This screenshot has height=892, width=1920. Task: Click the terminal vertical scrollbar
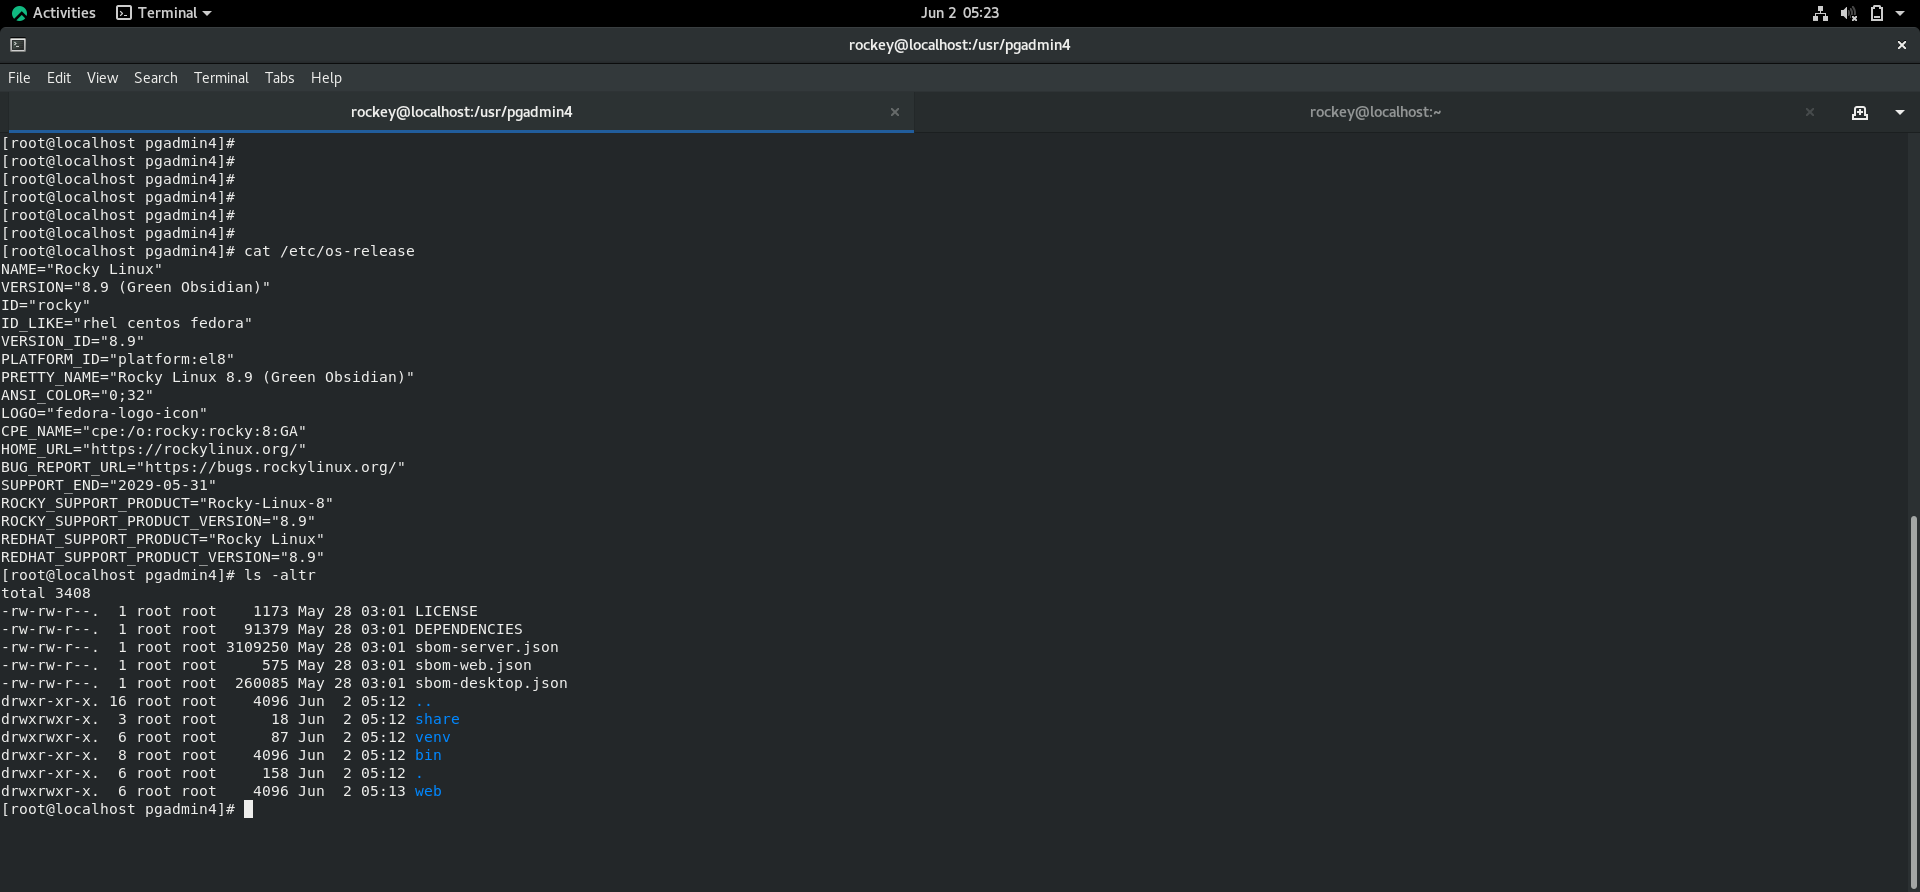coord(1913,700)
